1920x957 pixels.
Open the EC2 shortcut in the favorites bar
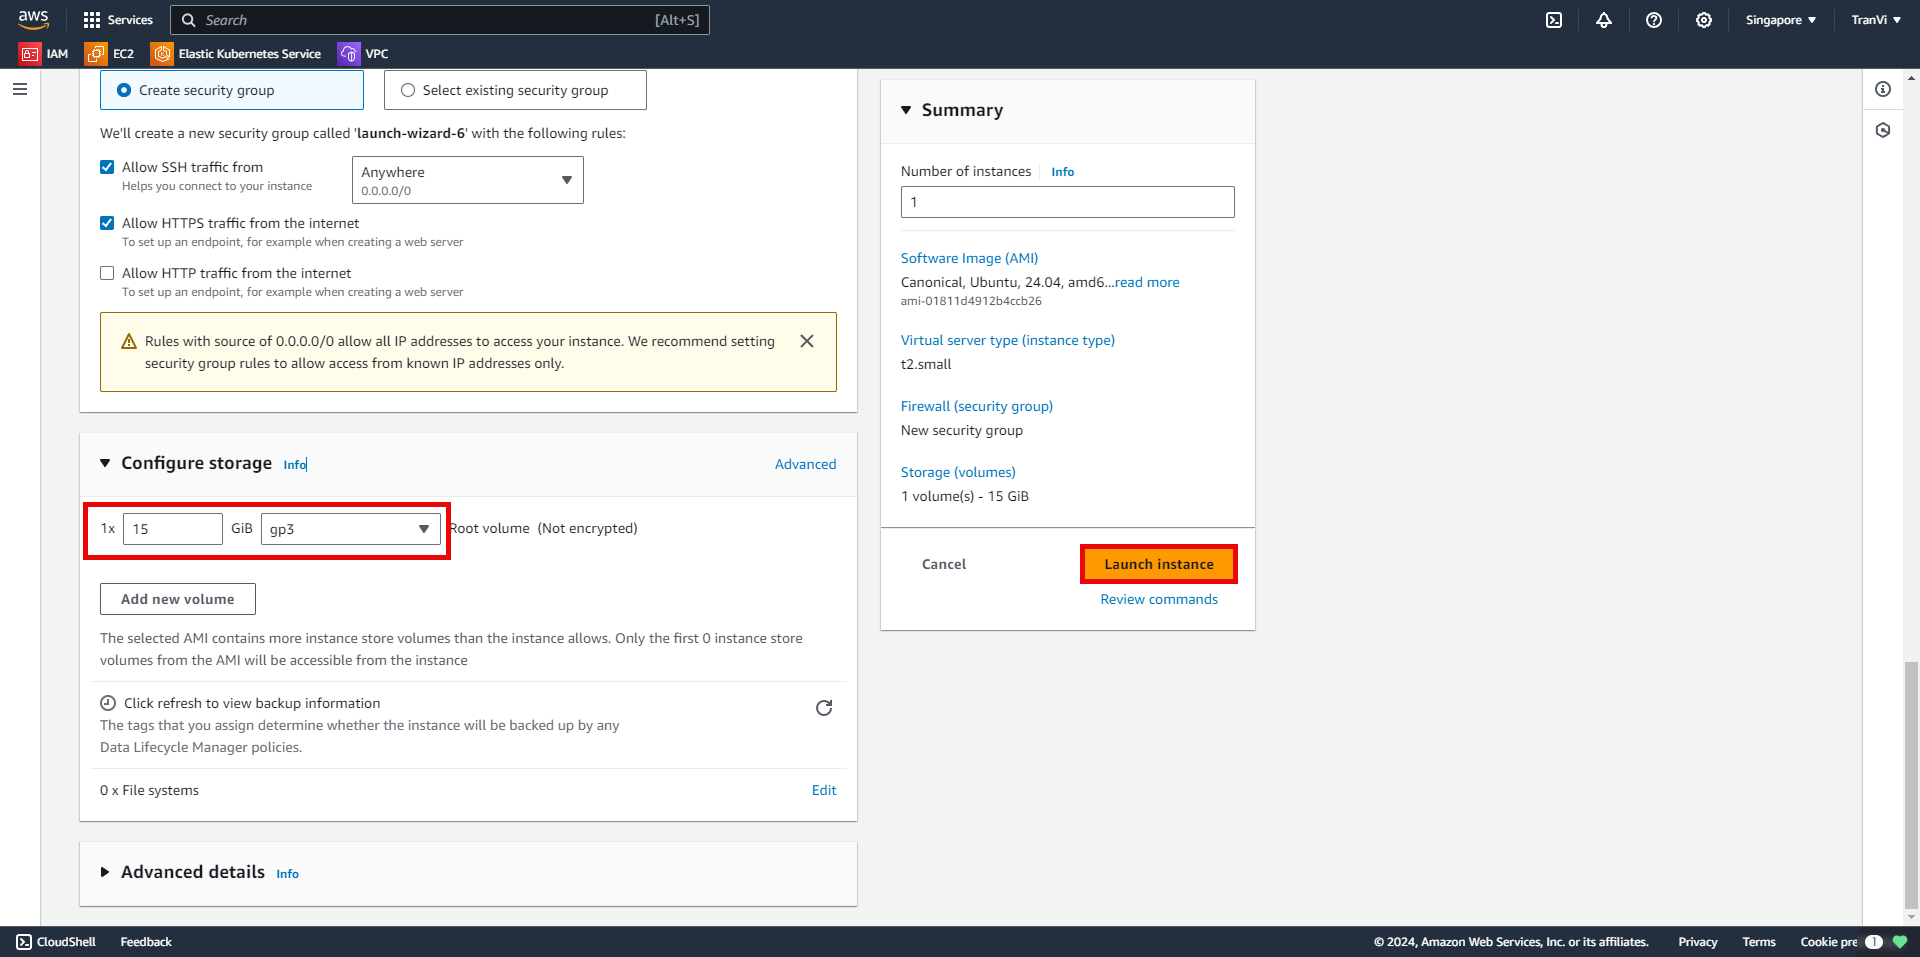coord(110,54)
